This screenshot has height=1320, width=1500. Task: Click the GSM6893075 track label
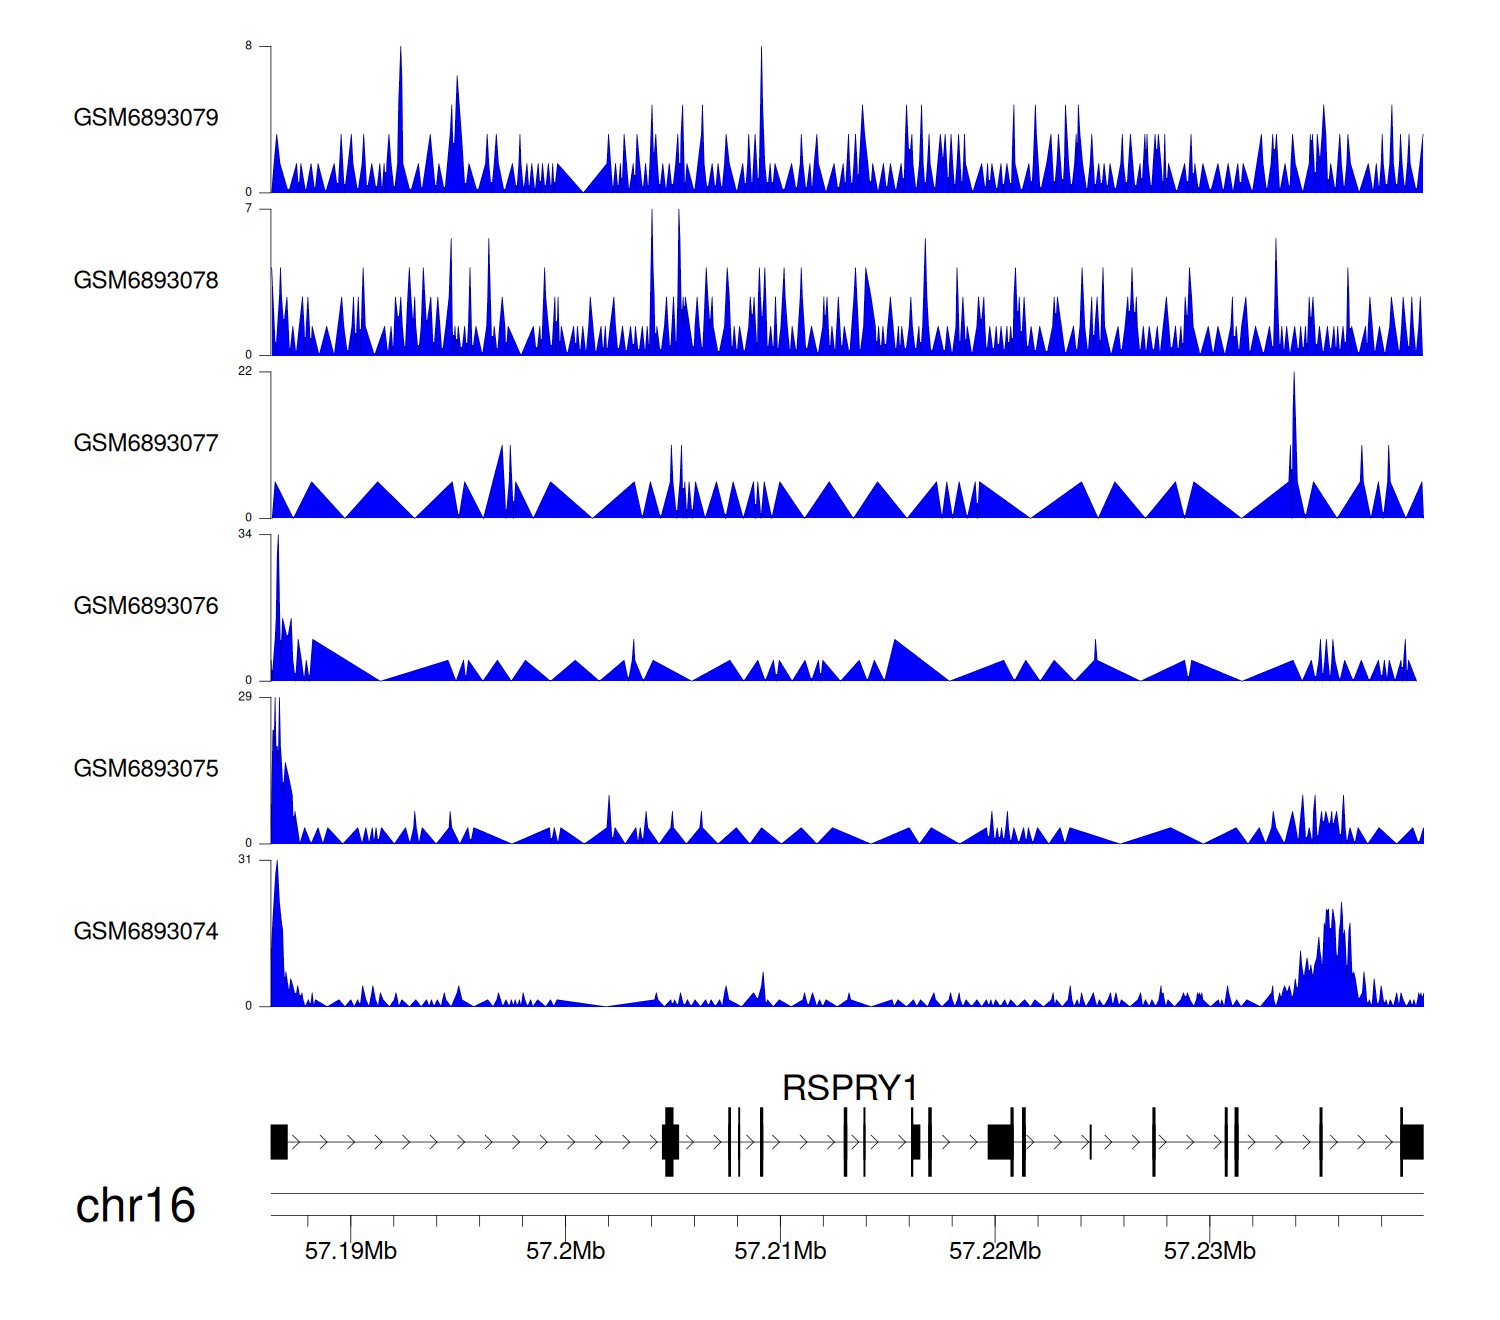tap(146, 769)
